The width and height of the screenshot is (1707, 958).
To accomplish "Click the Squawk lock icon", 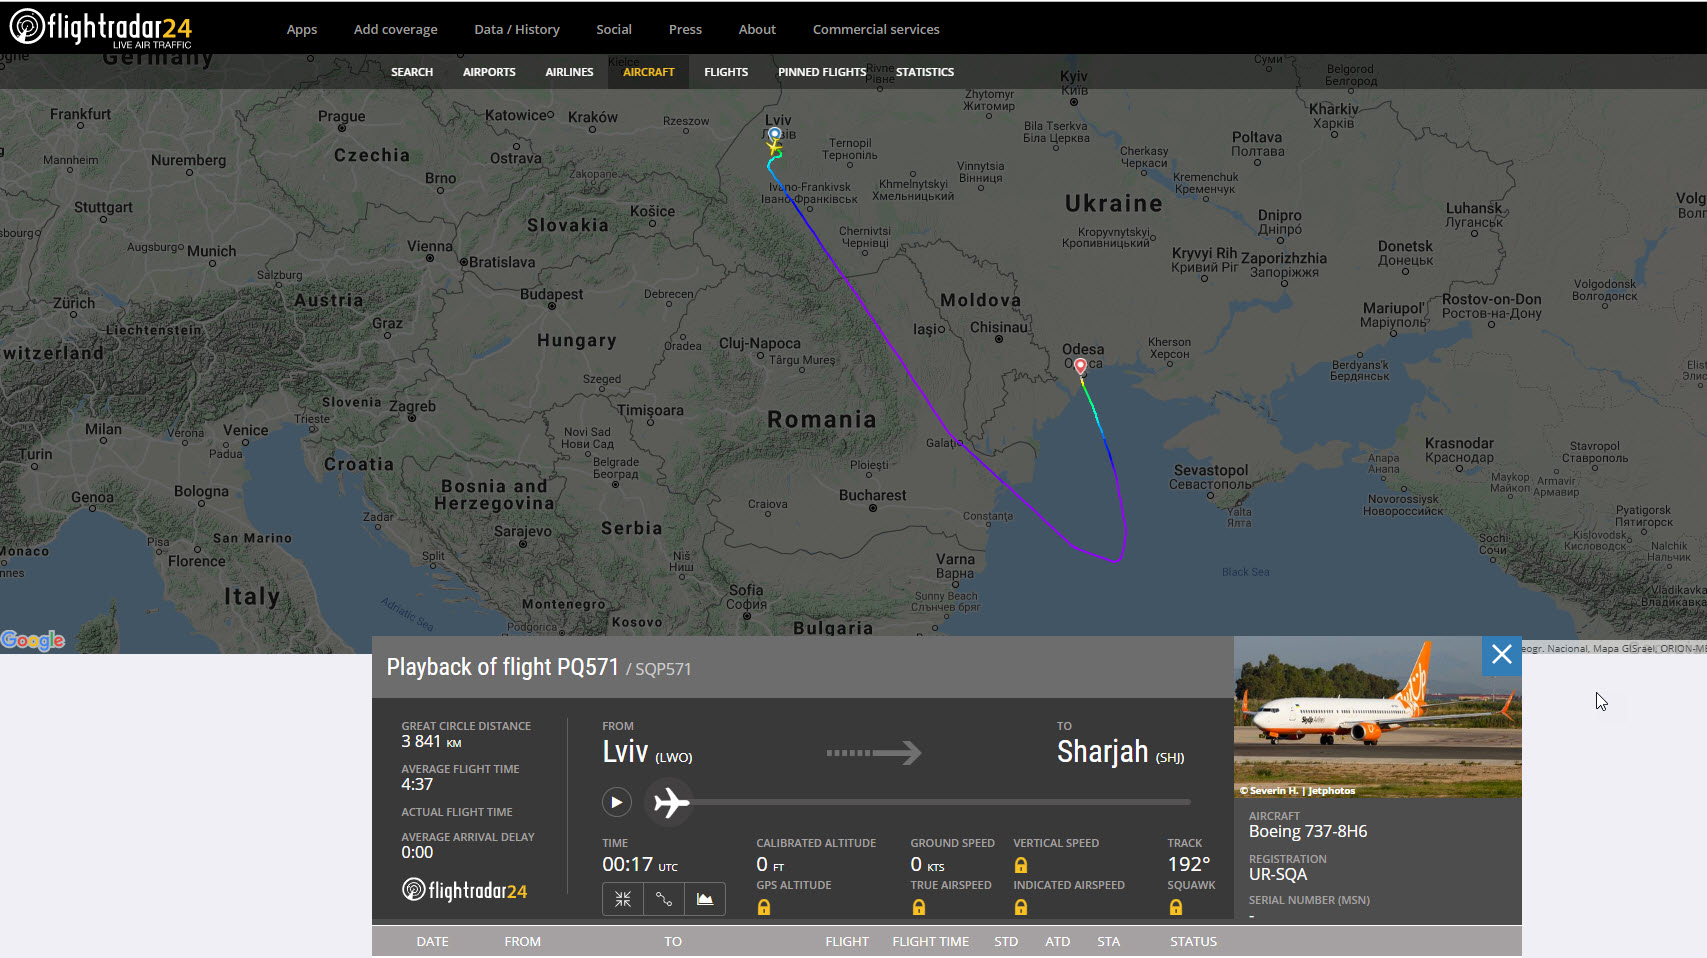I will [x=1176, y=907].
